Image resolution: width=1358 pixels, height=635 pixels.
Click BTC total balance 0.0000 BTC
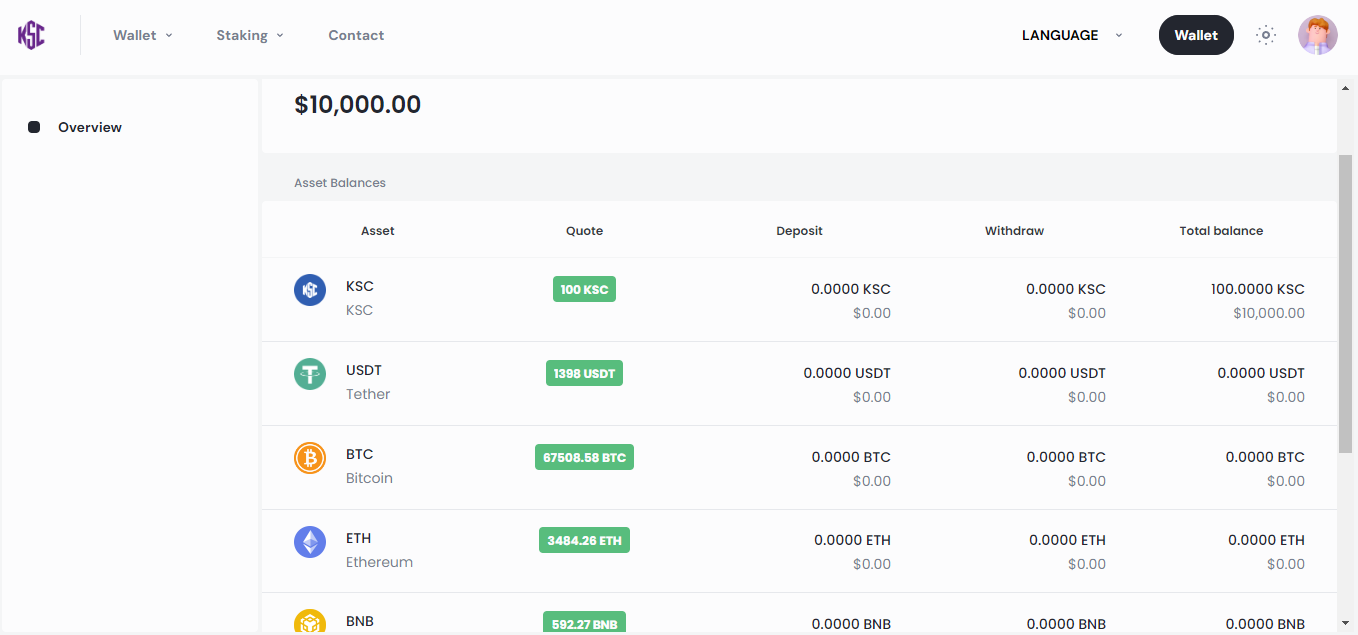(1265, 457)
